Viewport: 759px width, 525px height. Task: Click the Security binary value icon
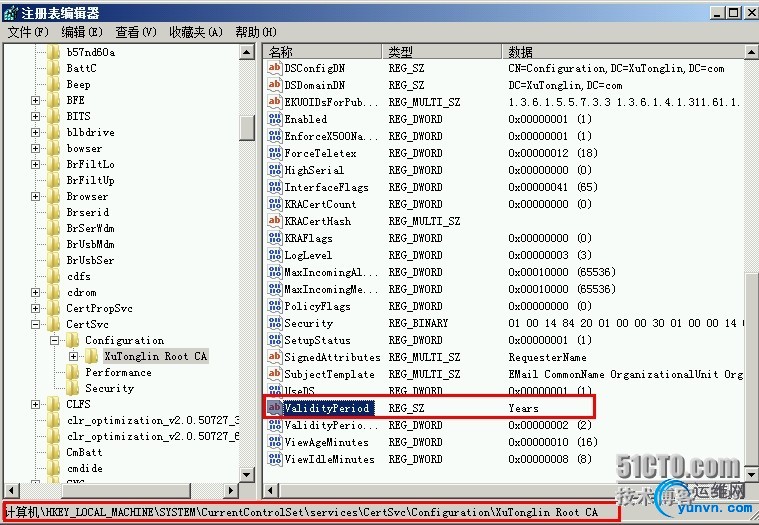click(274, 323)
